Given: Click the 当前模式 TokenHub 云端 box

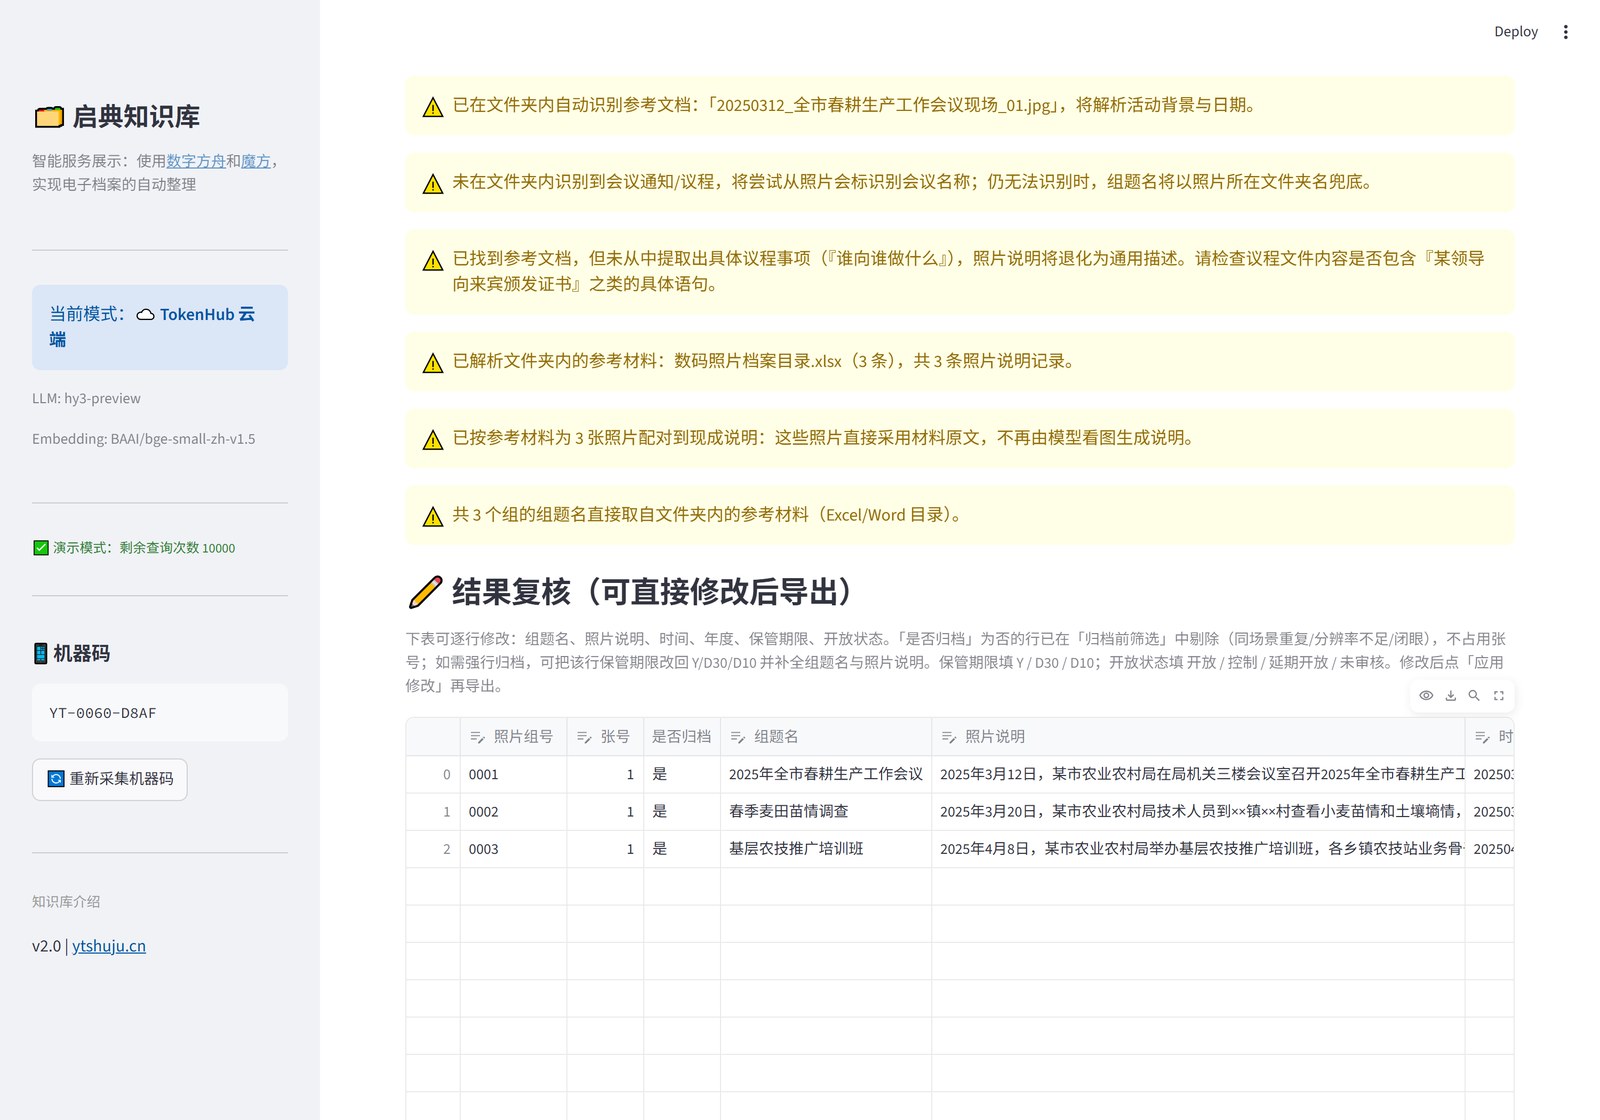Looking at the screenshot, I should click(x=160, y=327).
